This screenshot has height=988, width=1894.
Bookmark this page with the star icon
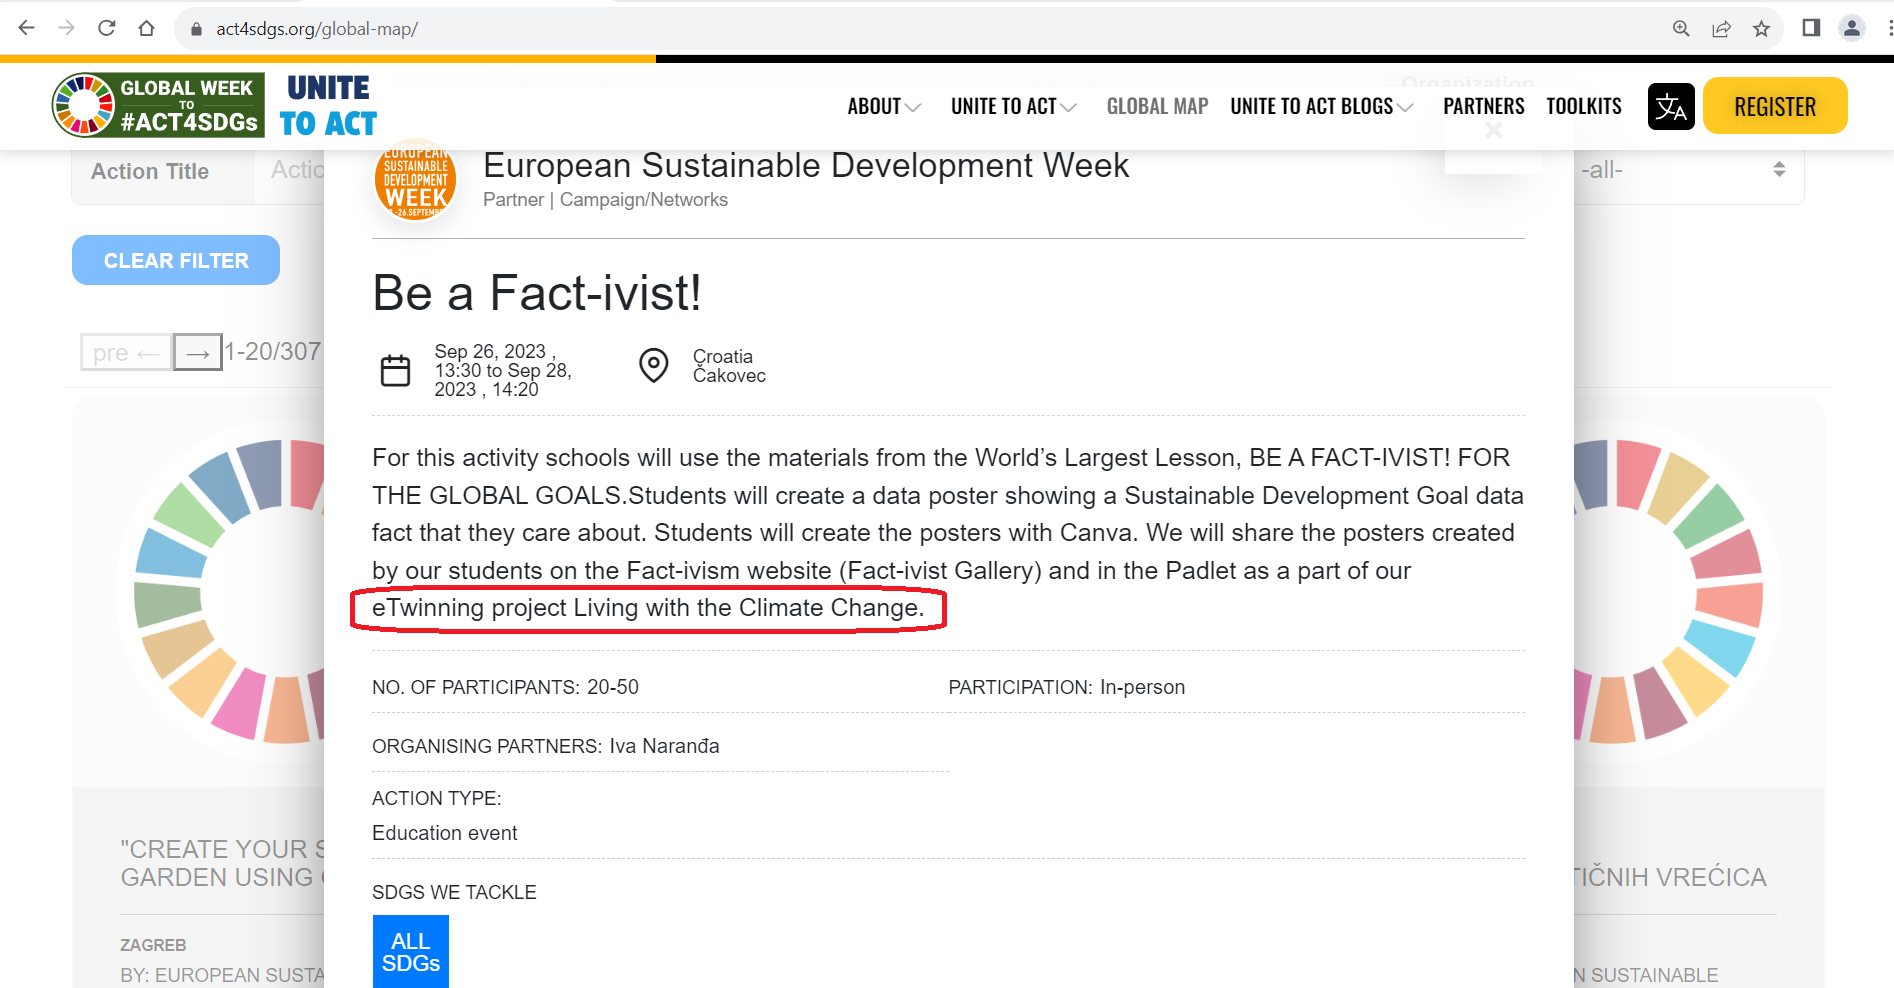click(x=1761, y=29)
